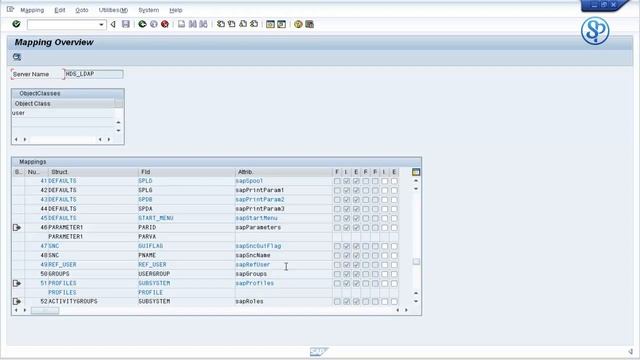This screenshot has width=640, height=360.
Task: Click Mappings top scroll-up arrow
Action: pos(416,181)
